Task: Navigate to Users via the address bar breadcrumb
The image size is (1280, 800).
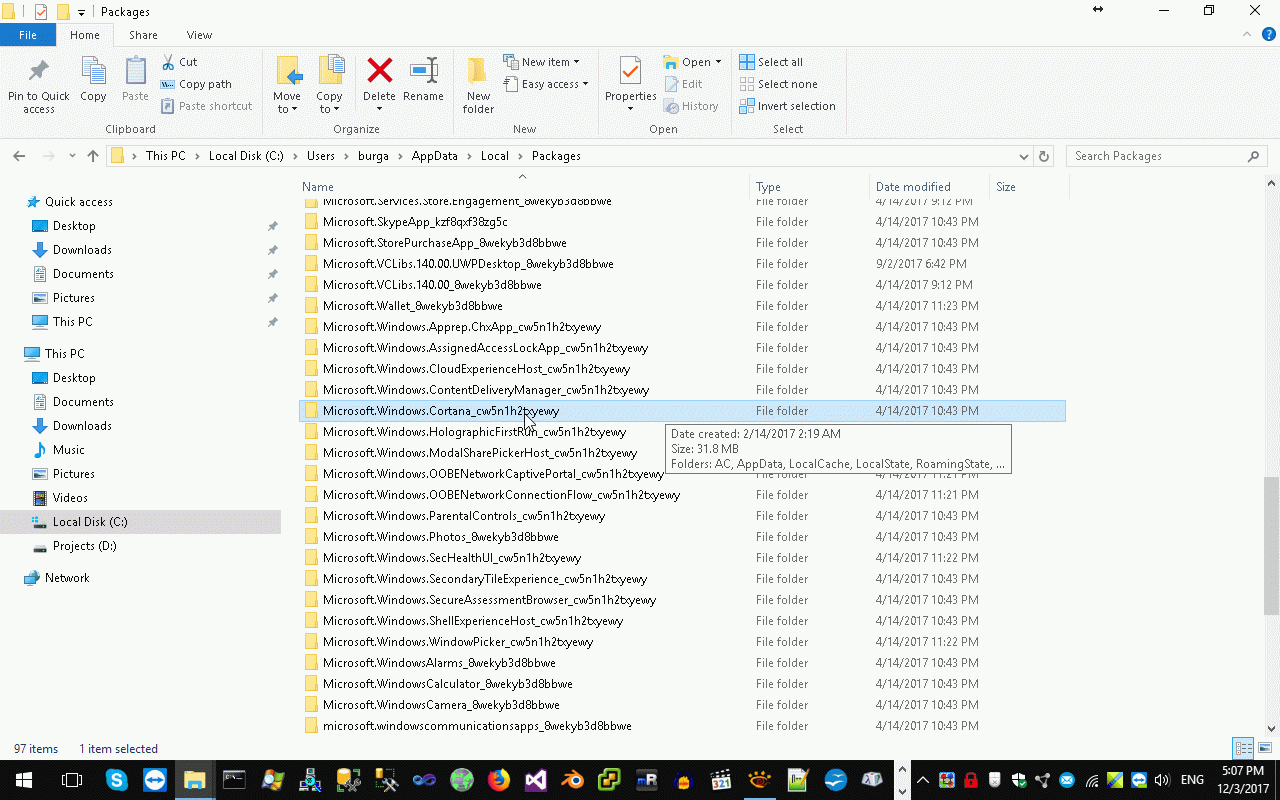Action: (x=321, y=156)
